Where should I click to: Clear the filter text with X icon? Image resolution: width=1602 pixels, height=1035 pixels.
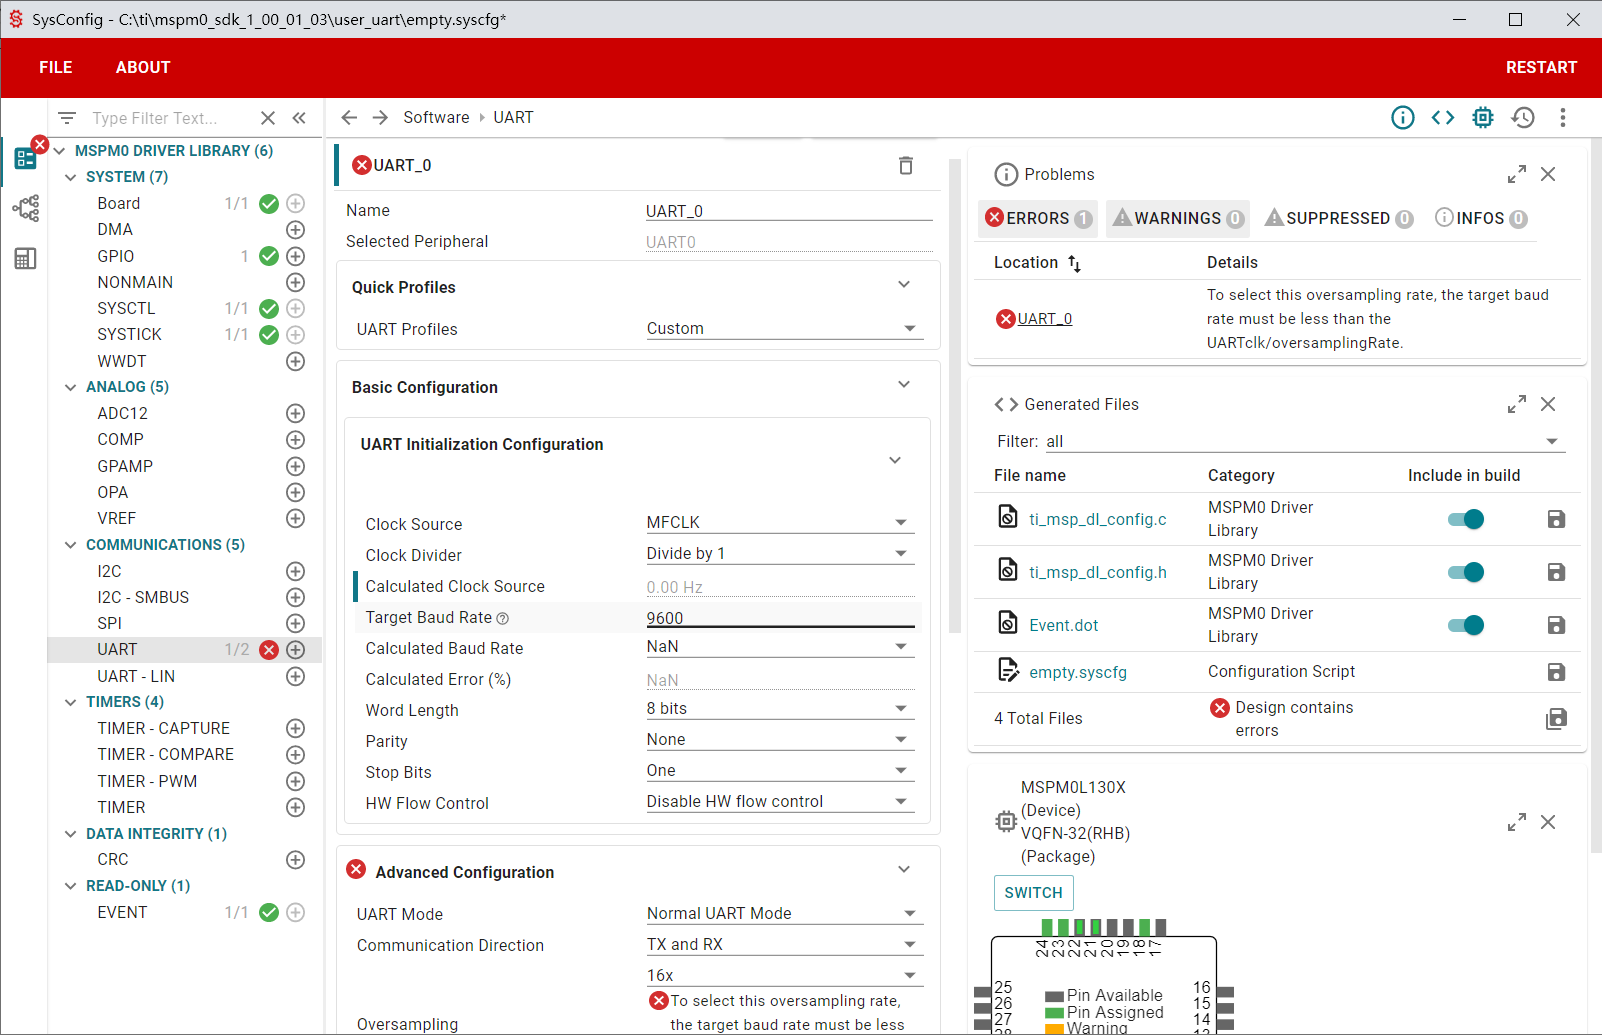point(268,118)
